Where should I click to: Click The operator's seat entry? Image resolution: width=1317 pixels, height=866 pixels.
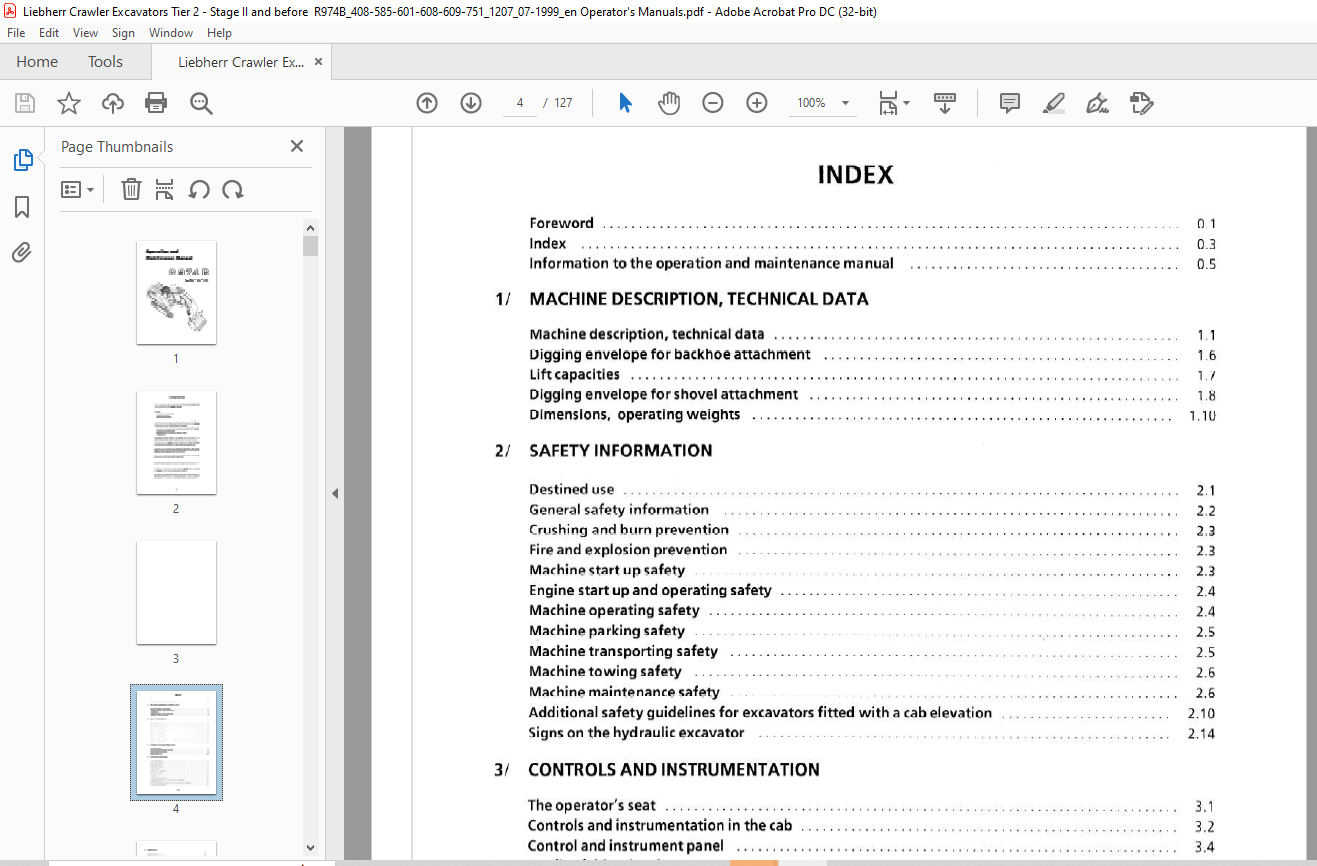pyautogui.click(x=592, y=806)
